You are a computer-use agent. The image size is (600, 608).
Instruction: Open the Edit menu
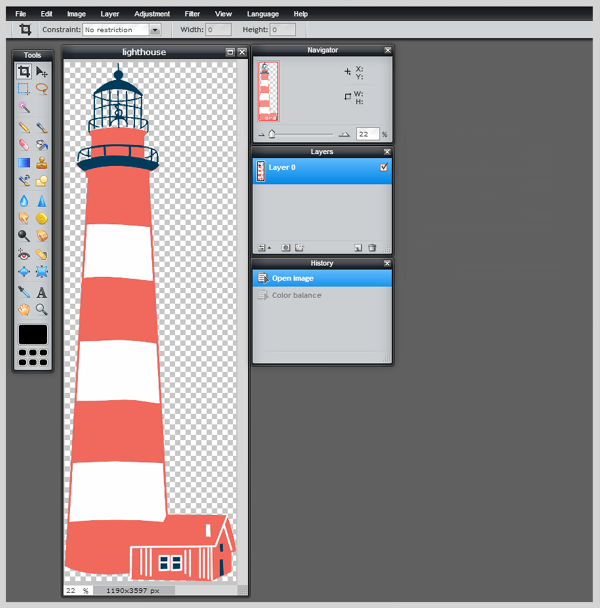(46, 14)
